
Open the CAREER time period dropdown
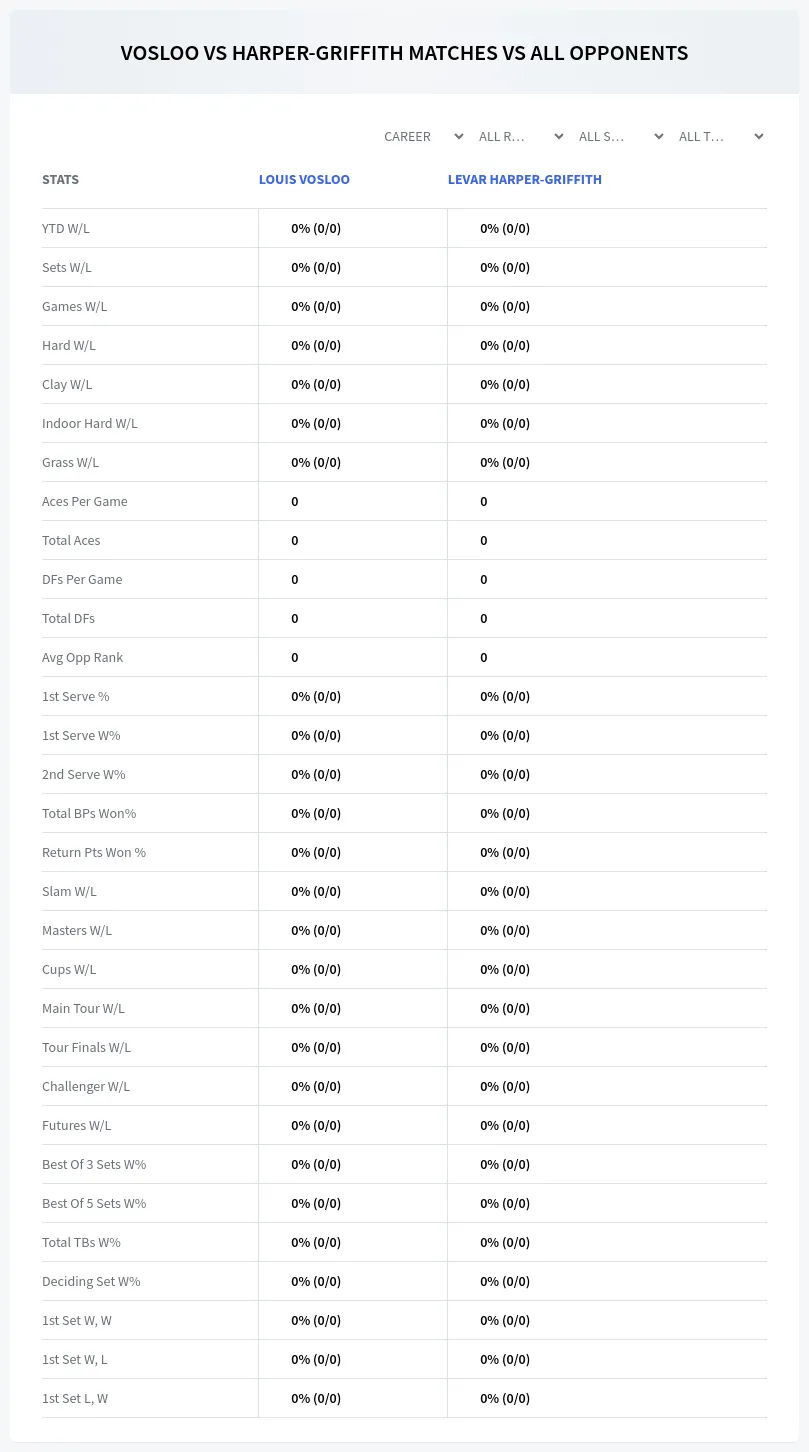tap(423, 136)
